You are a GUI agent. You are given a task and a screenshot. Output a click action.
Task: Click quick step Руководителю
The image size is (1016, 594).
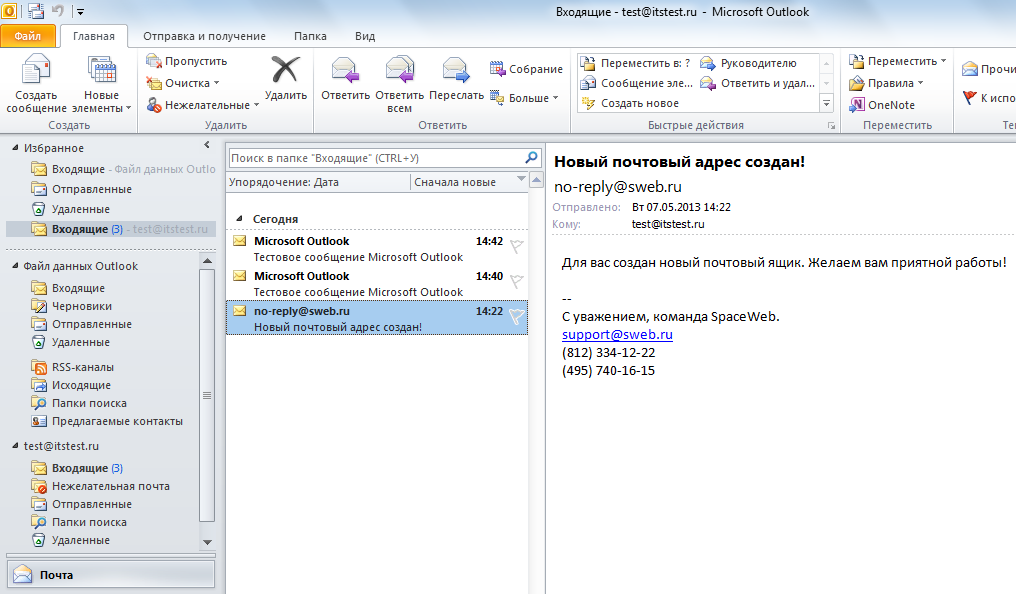[749, 63]
